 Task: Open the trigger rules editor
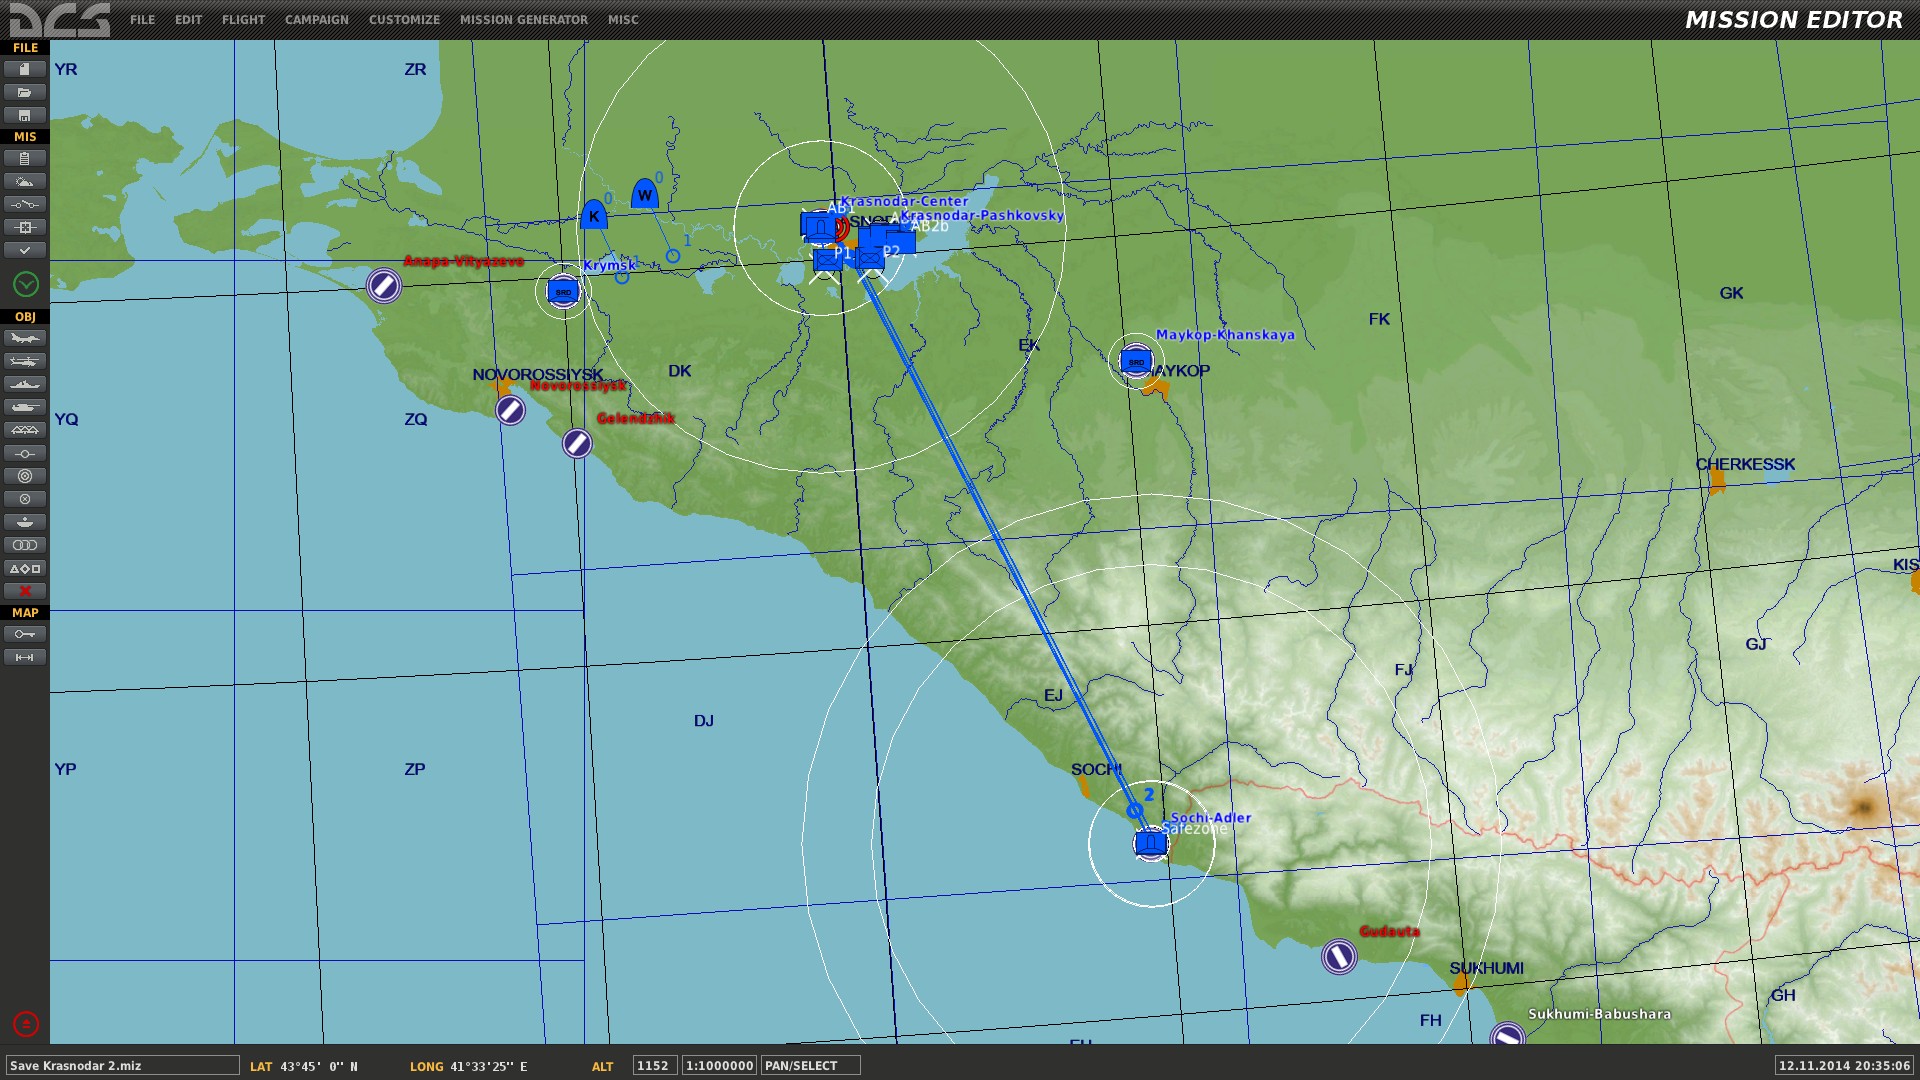[25, 204]
